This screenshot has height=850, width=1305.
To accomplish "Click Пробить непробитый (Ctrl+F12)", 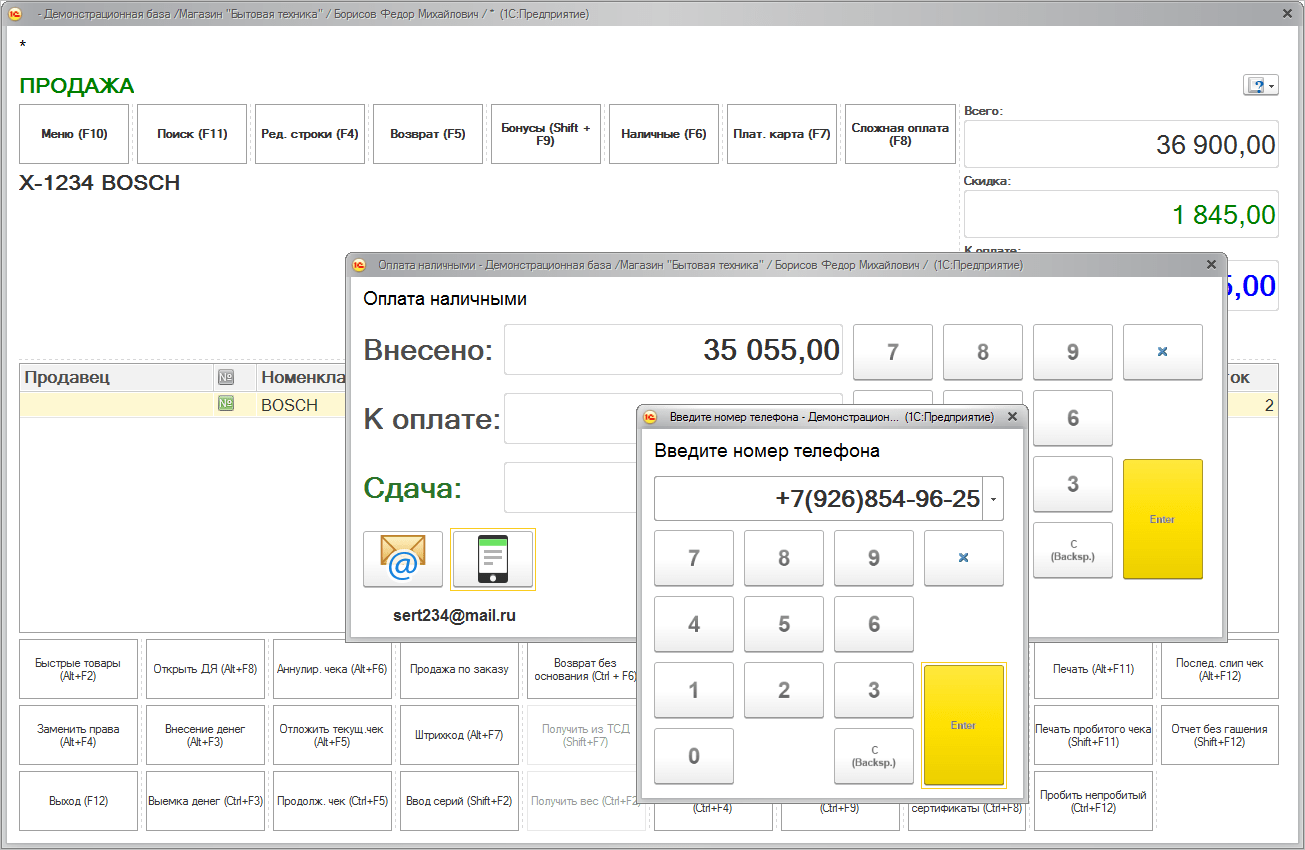I will [x=1093, y=801].
